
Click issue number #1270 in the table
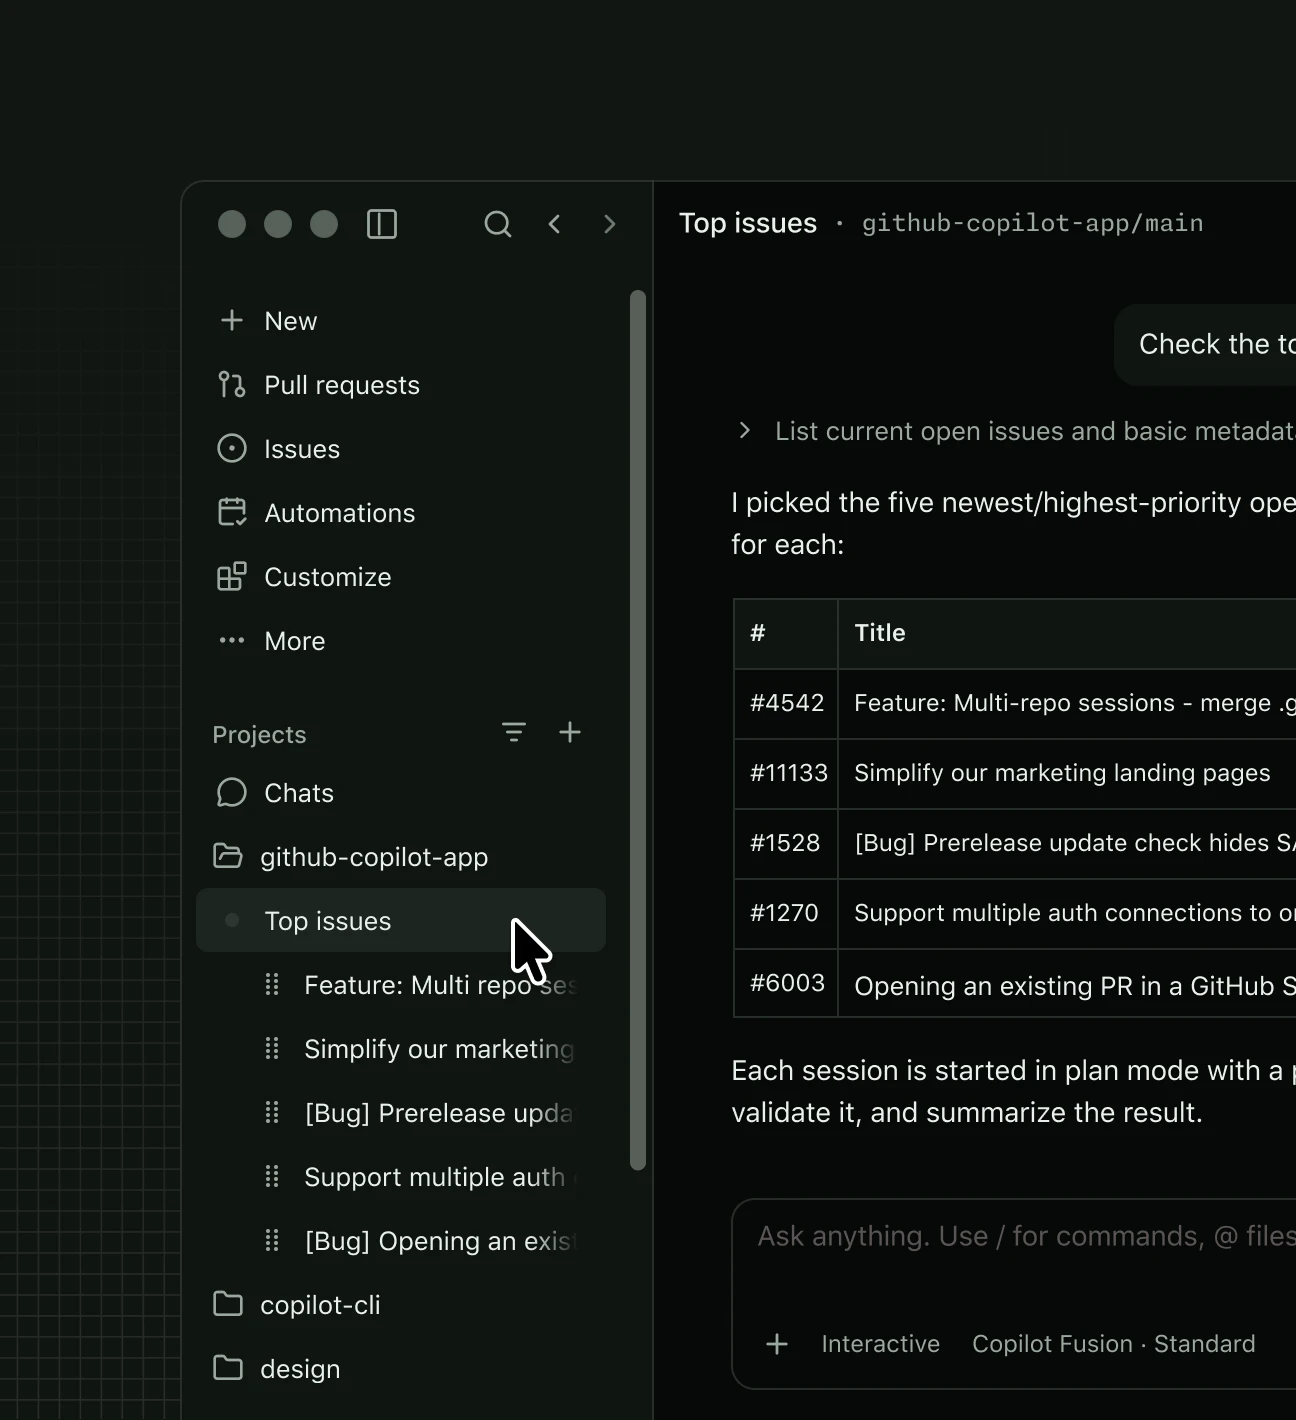[784, 913]
